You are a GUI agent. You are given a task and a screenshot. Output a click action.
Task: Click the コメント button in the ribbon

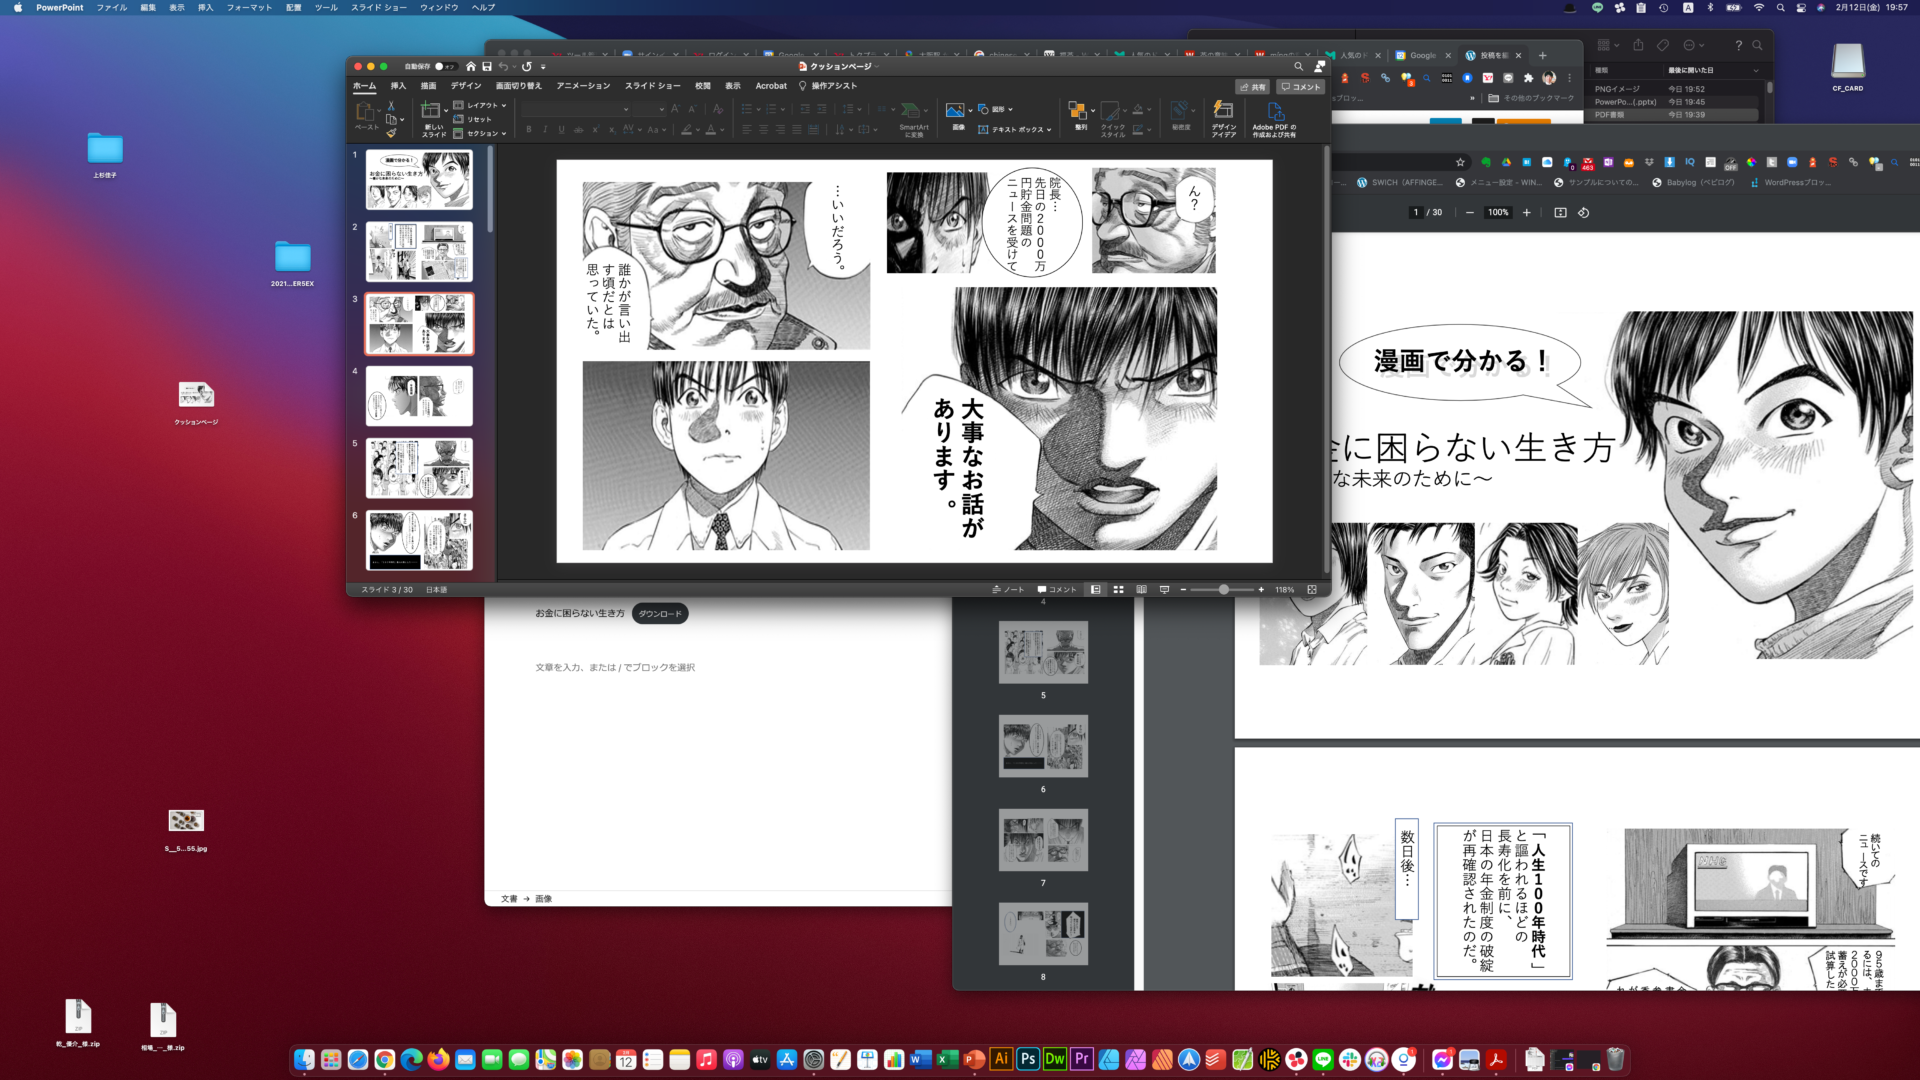point(1301,87)
